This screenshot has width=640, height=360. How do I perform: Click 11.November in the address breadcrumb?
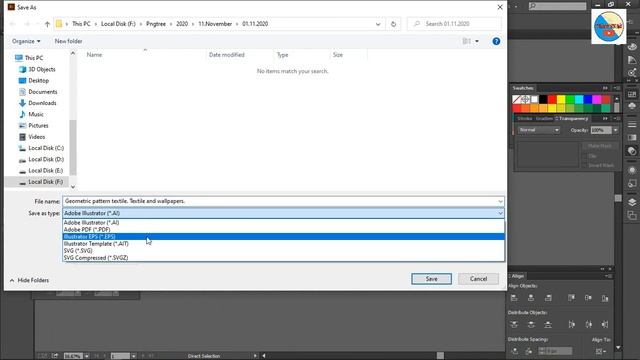(215, 24)
